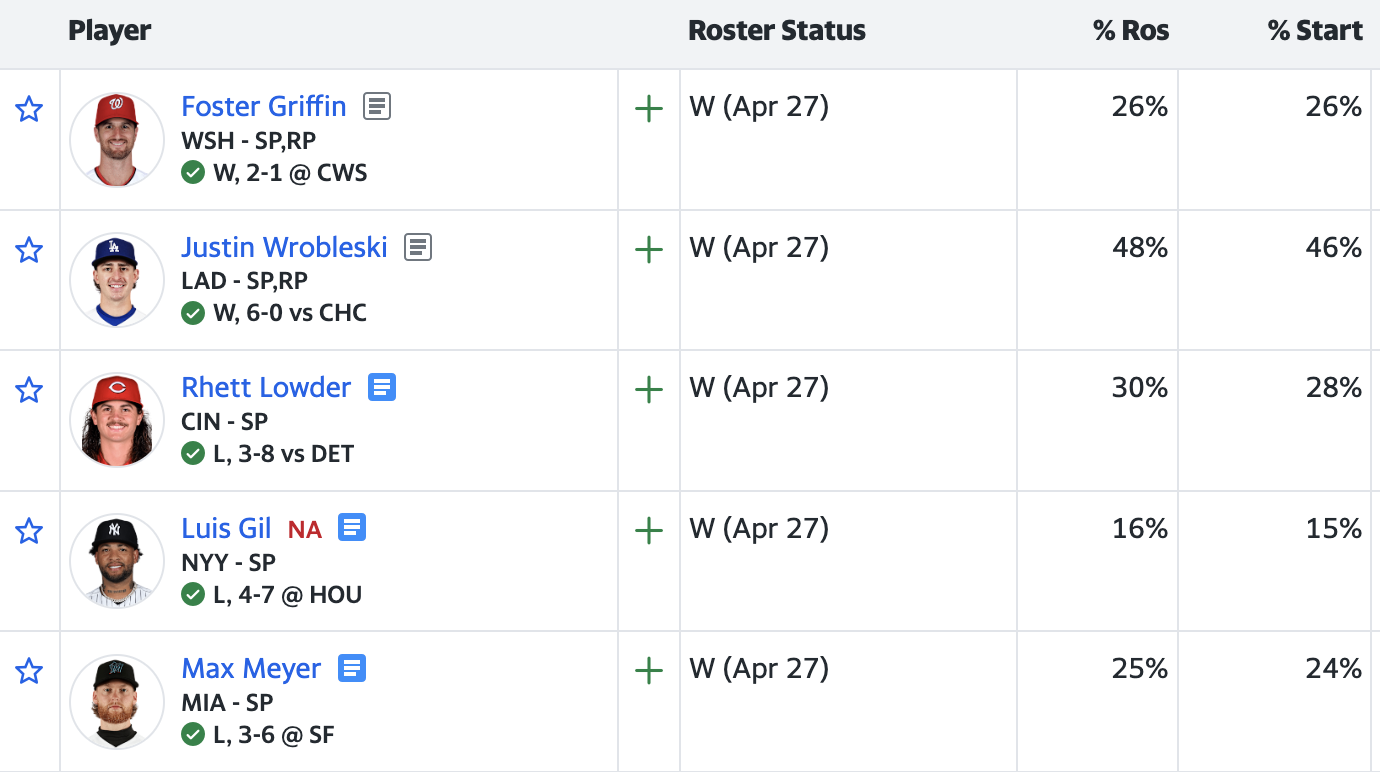This screenshot has height=772, width=1380.
Task: Star Luis Gil for the watchlist
Action: point(29,531)
